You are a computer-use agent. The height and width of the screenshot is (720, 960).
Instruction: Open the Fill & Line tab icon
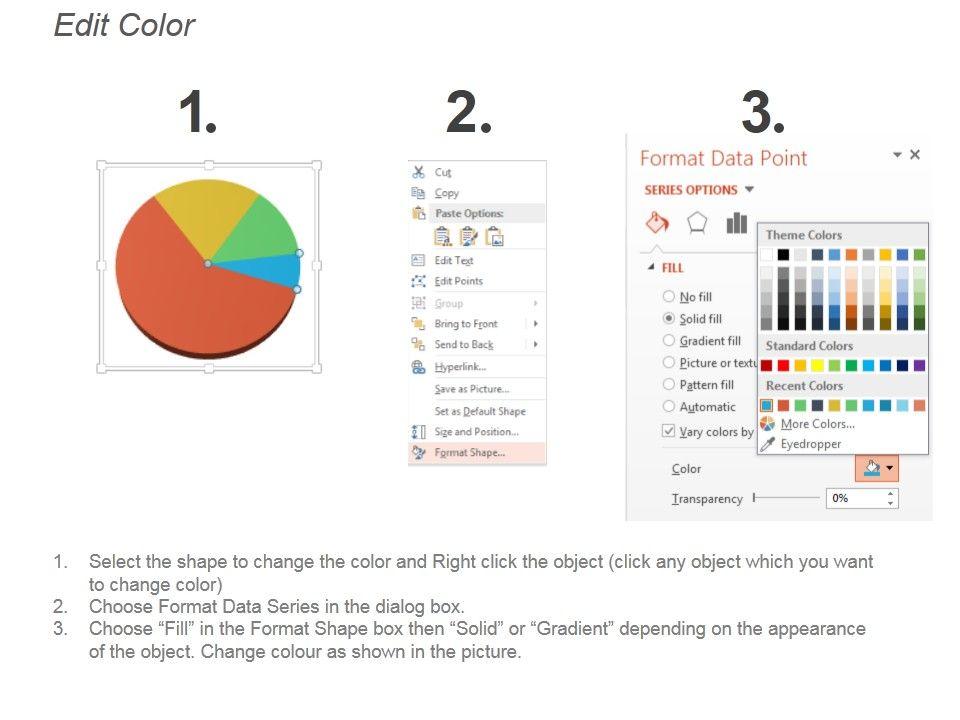657,222
